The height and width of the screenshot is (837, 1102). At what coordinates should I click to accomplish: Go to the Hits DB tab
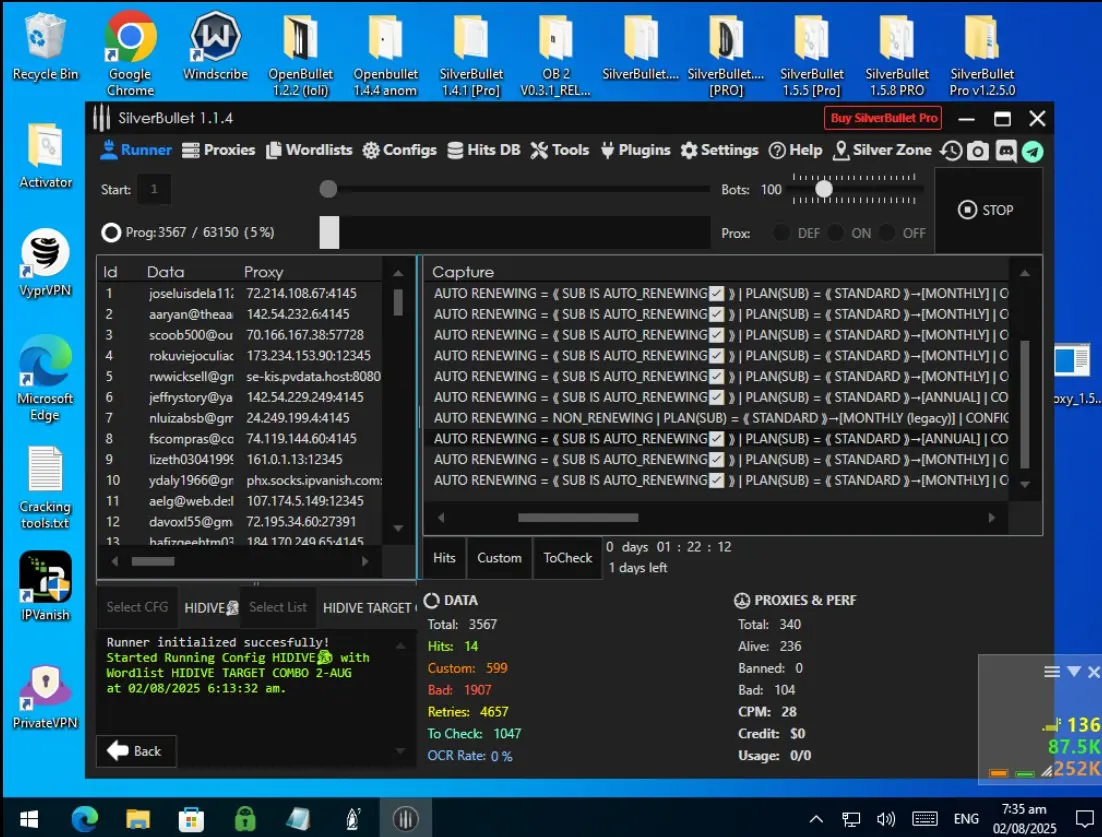(x=484, y=150)
